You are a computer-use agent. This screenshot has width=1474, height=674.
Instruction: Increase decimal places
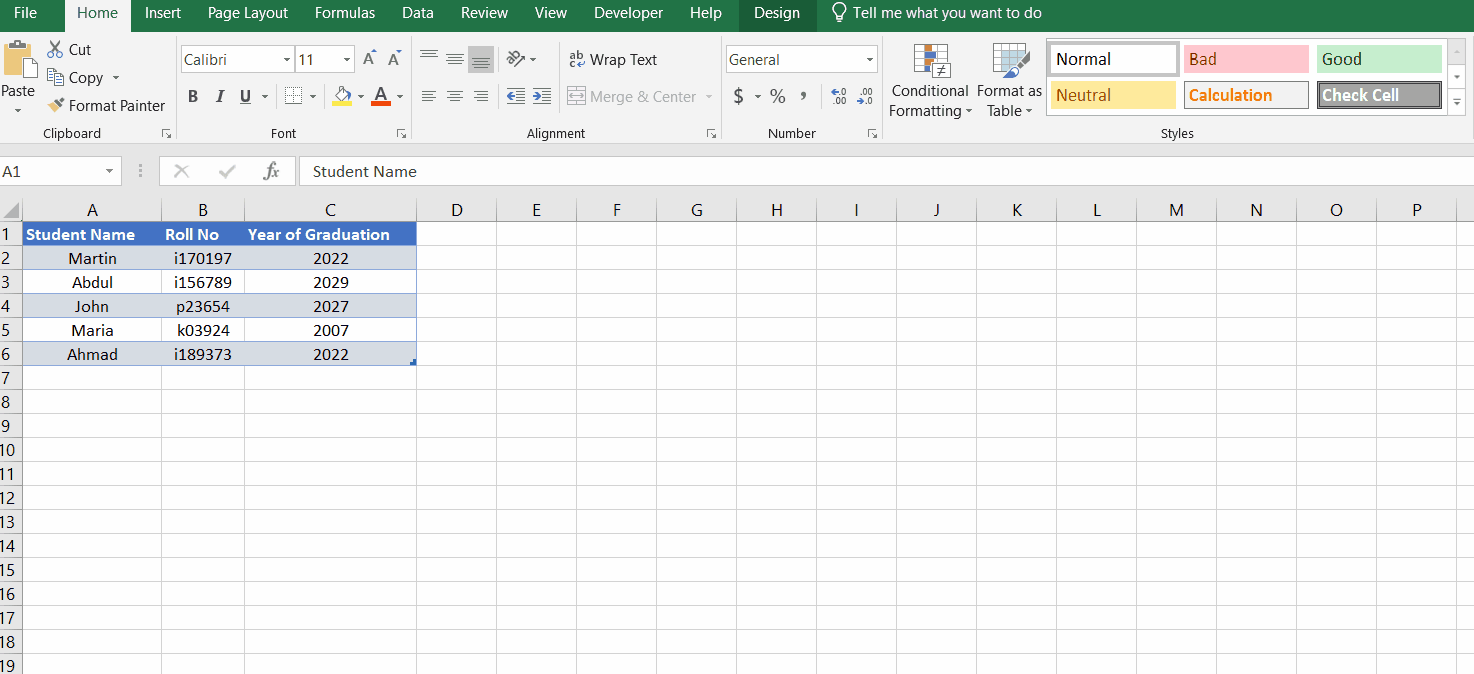click(839, 96)
